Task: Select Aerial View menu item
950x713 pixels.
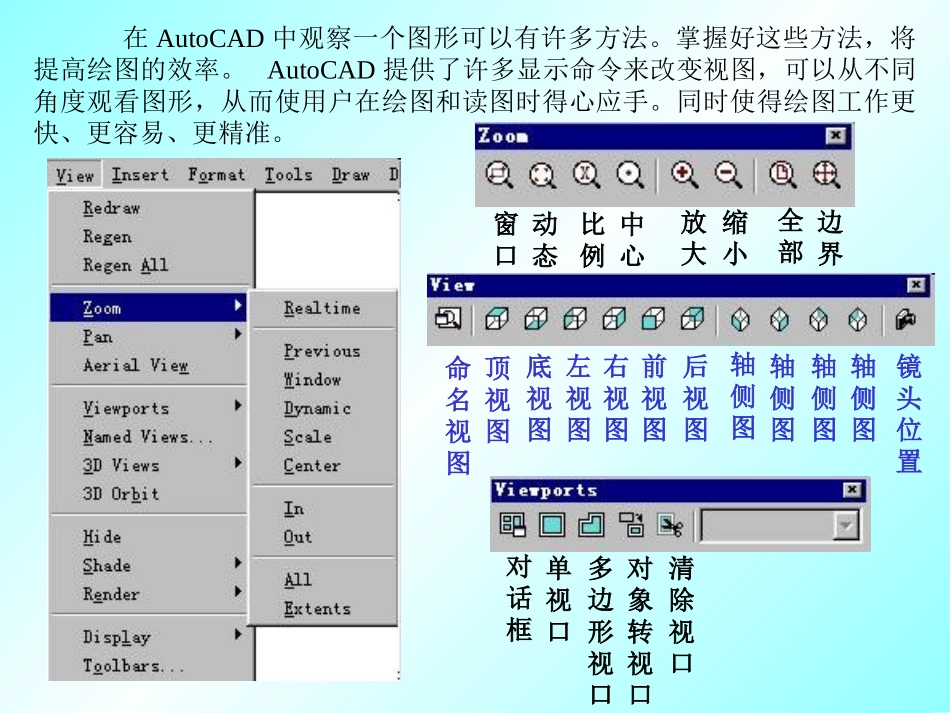Action: tap(148, 365)
